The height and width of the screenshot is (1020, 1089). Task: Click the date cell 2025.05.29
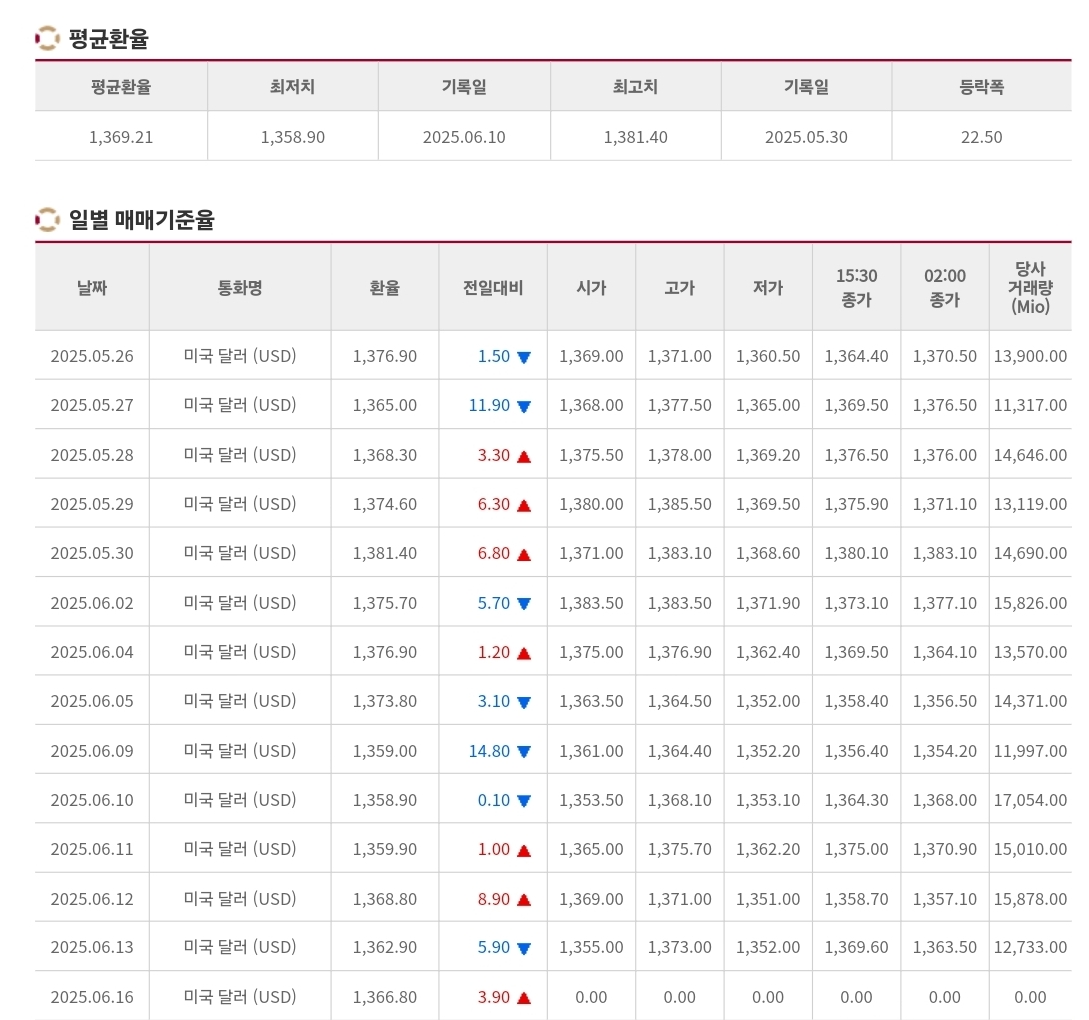click(92, 504)
